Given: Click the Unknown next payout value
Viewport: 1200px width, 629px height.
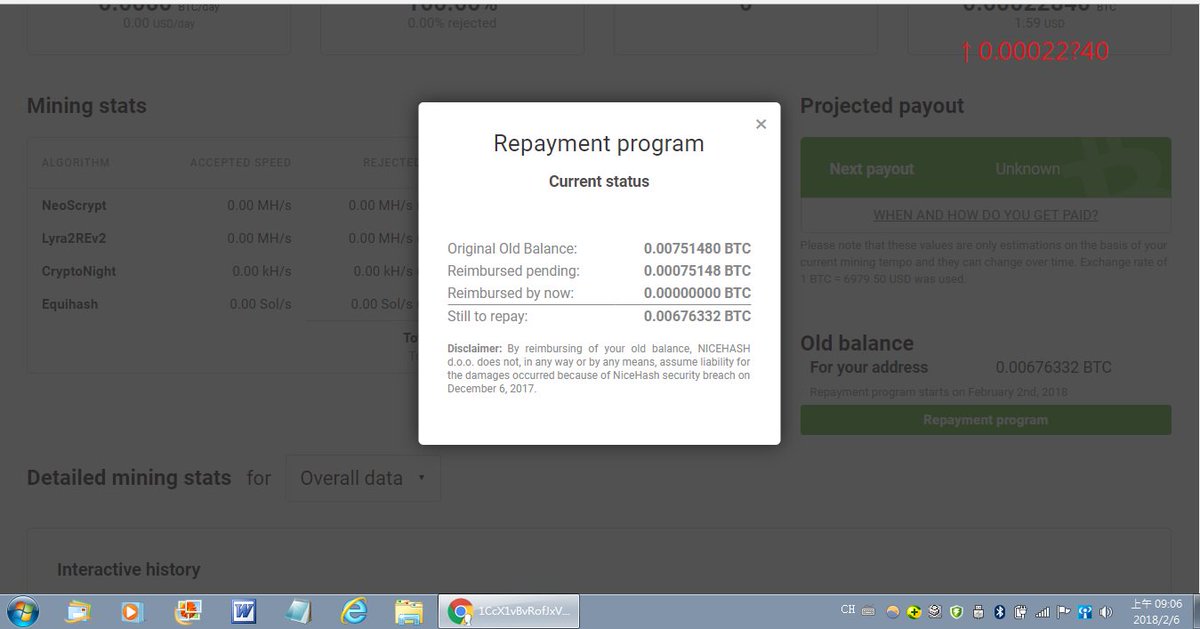Looking at the screenshot, I should [x=1027, y=169].
